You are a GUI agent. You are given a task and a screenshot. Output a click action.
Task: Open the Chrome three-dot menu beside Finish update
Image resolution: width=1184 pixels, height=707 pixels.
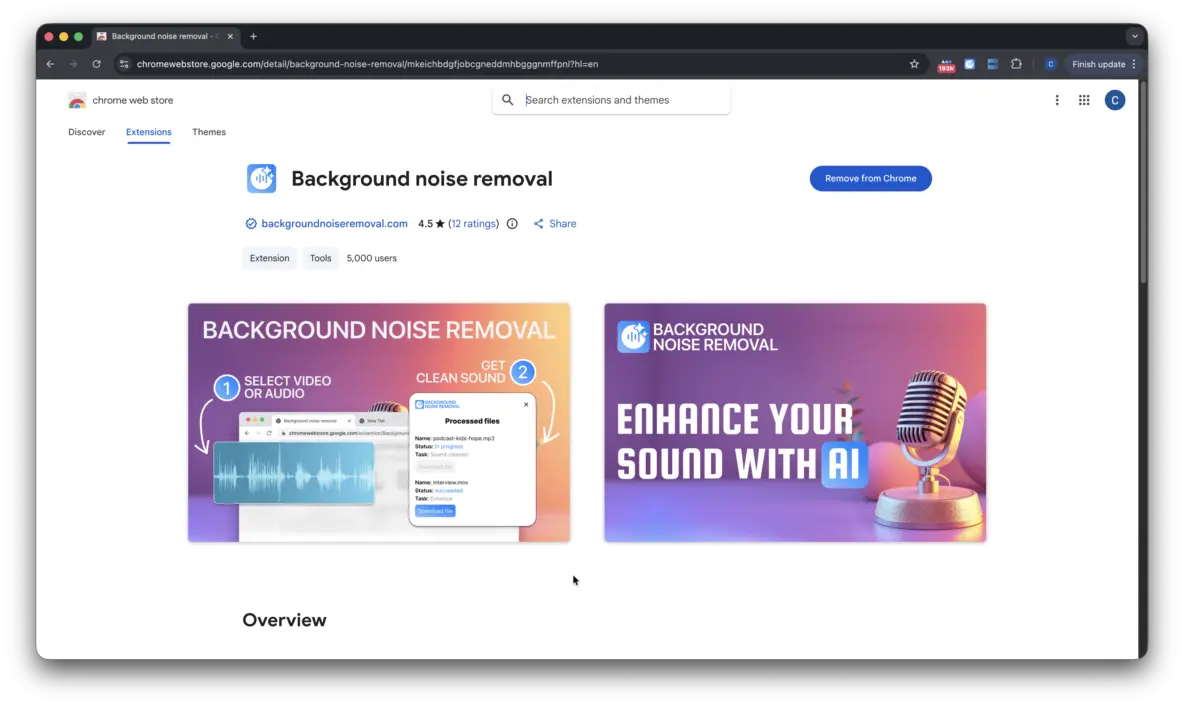click(x=1133, y=64)
